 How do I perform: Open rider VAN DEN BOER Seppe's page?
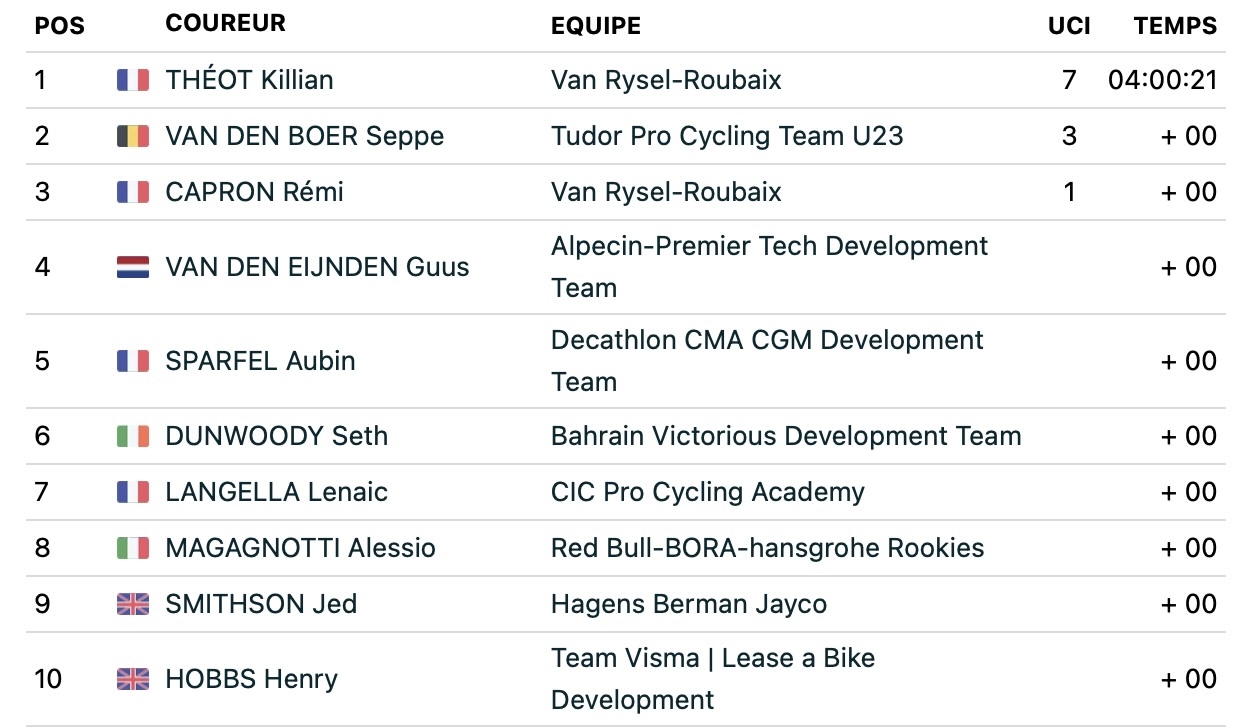point(304,136)
